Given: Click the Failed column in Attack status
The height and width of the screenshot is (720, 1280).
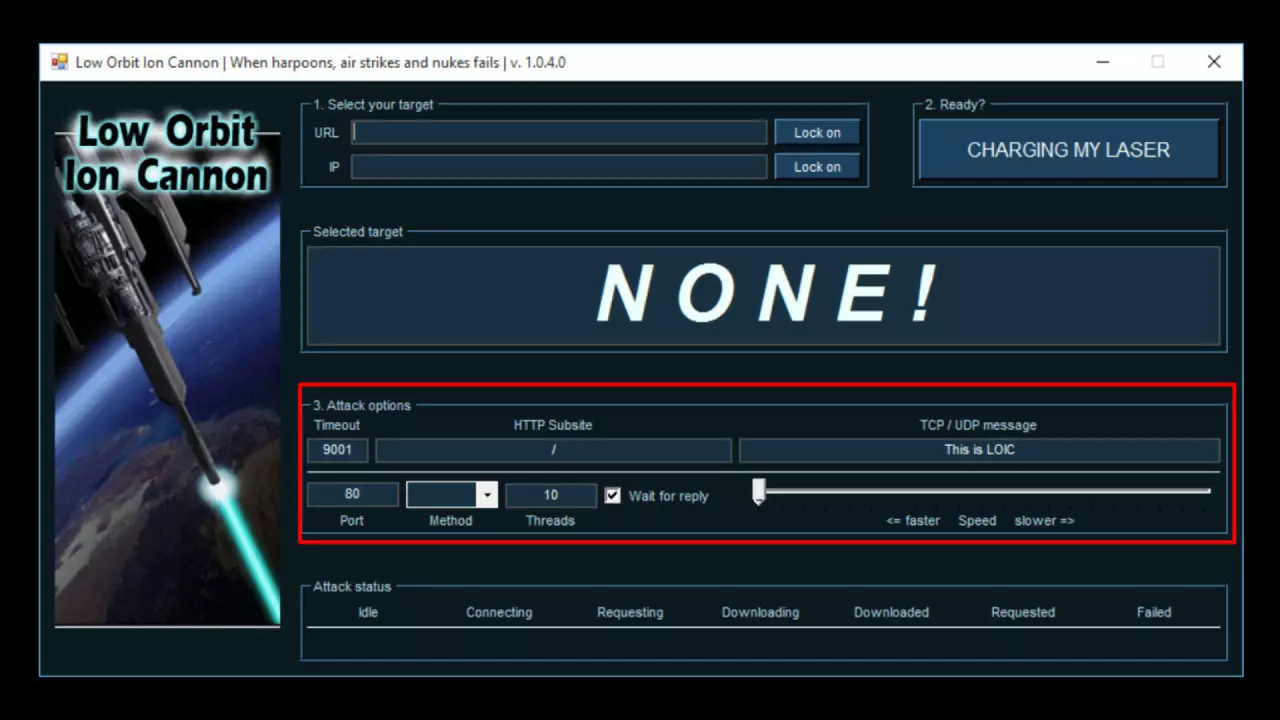Looking at the screenshot, I should pyautogui.click(x=1153, y=612).
